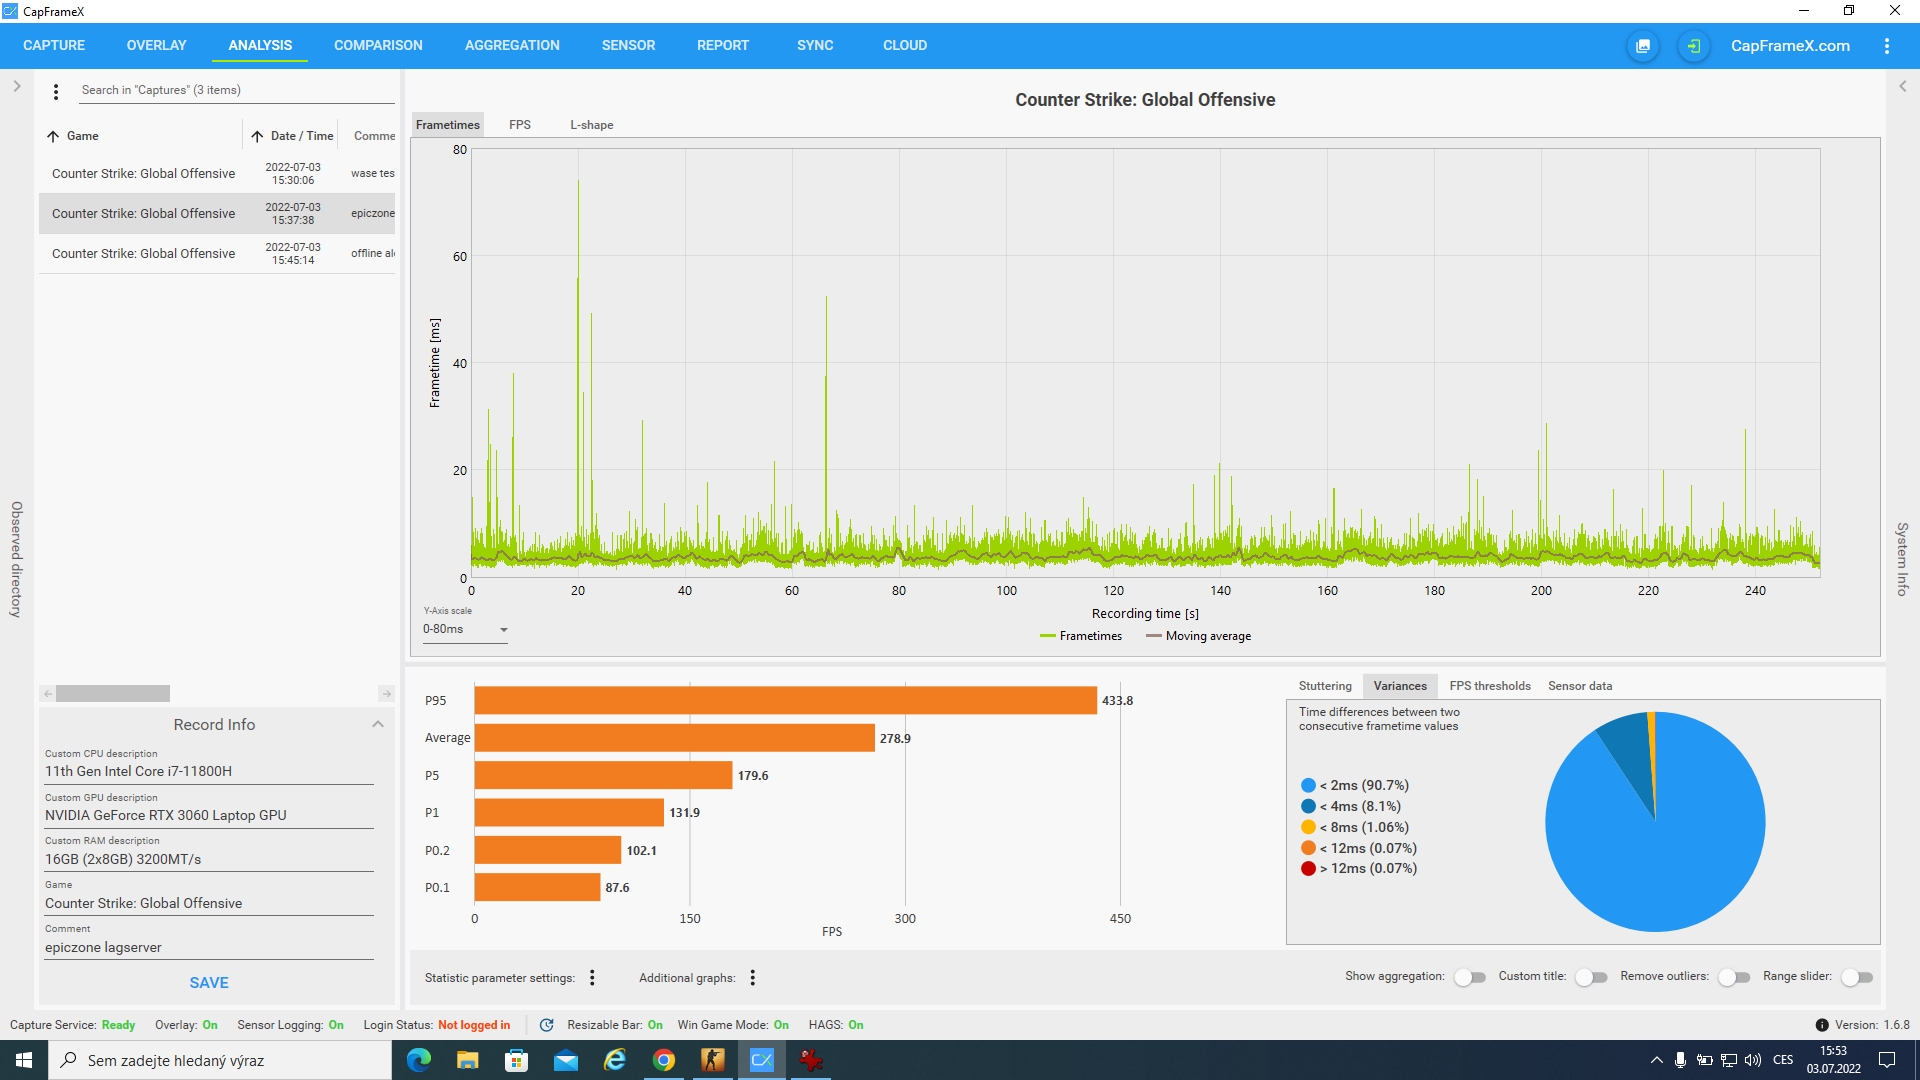Refresh system status icon in status bar
The width and height of the screenshot is (1920, 1080).
(547, 1025)
